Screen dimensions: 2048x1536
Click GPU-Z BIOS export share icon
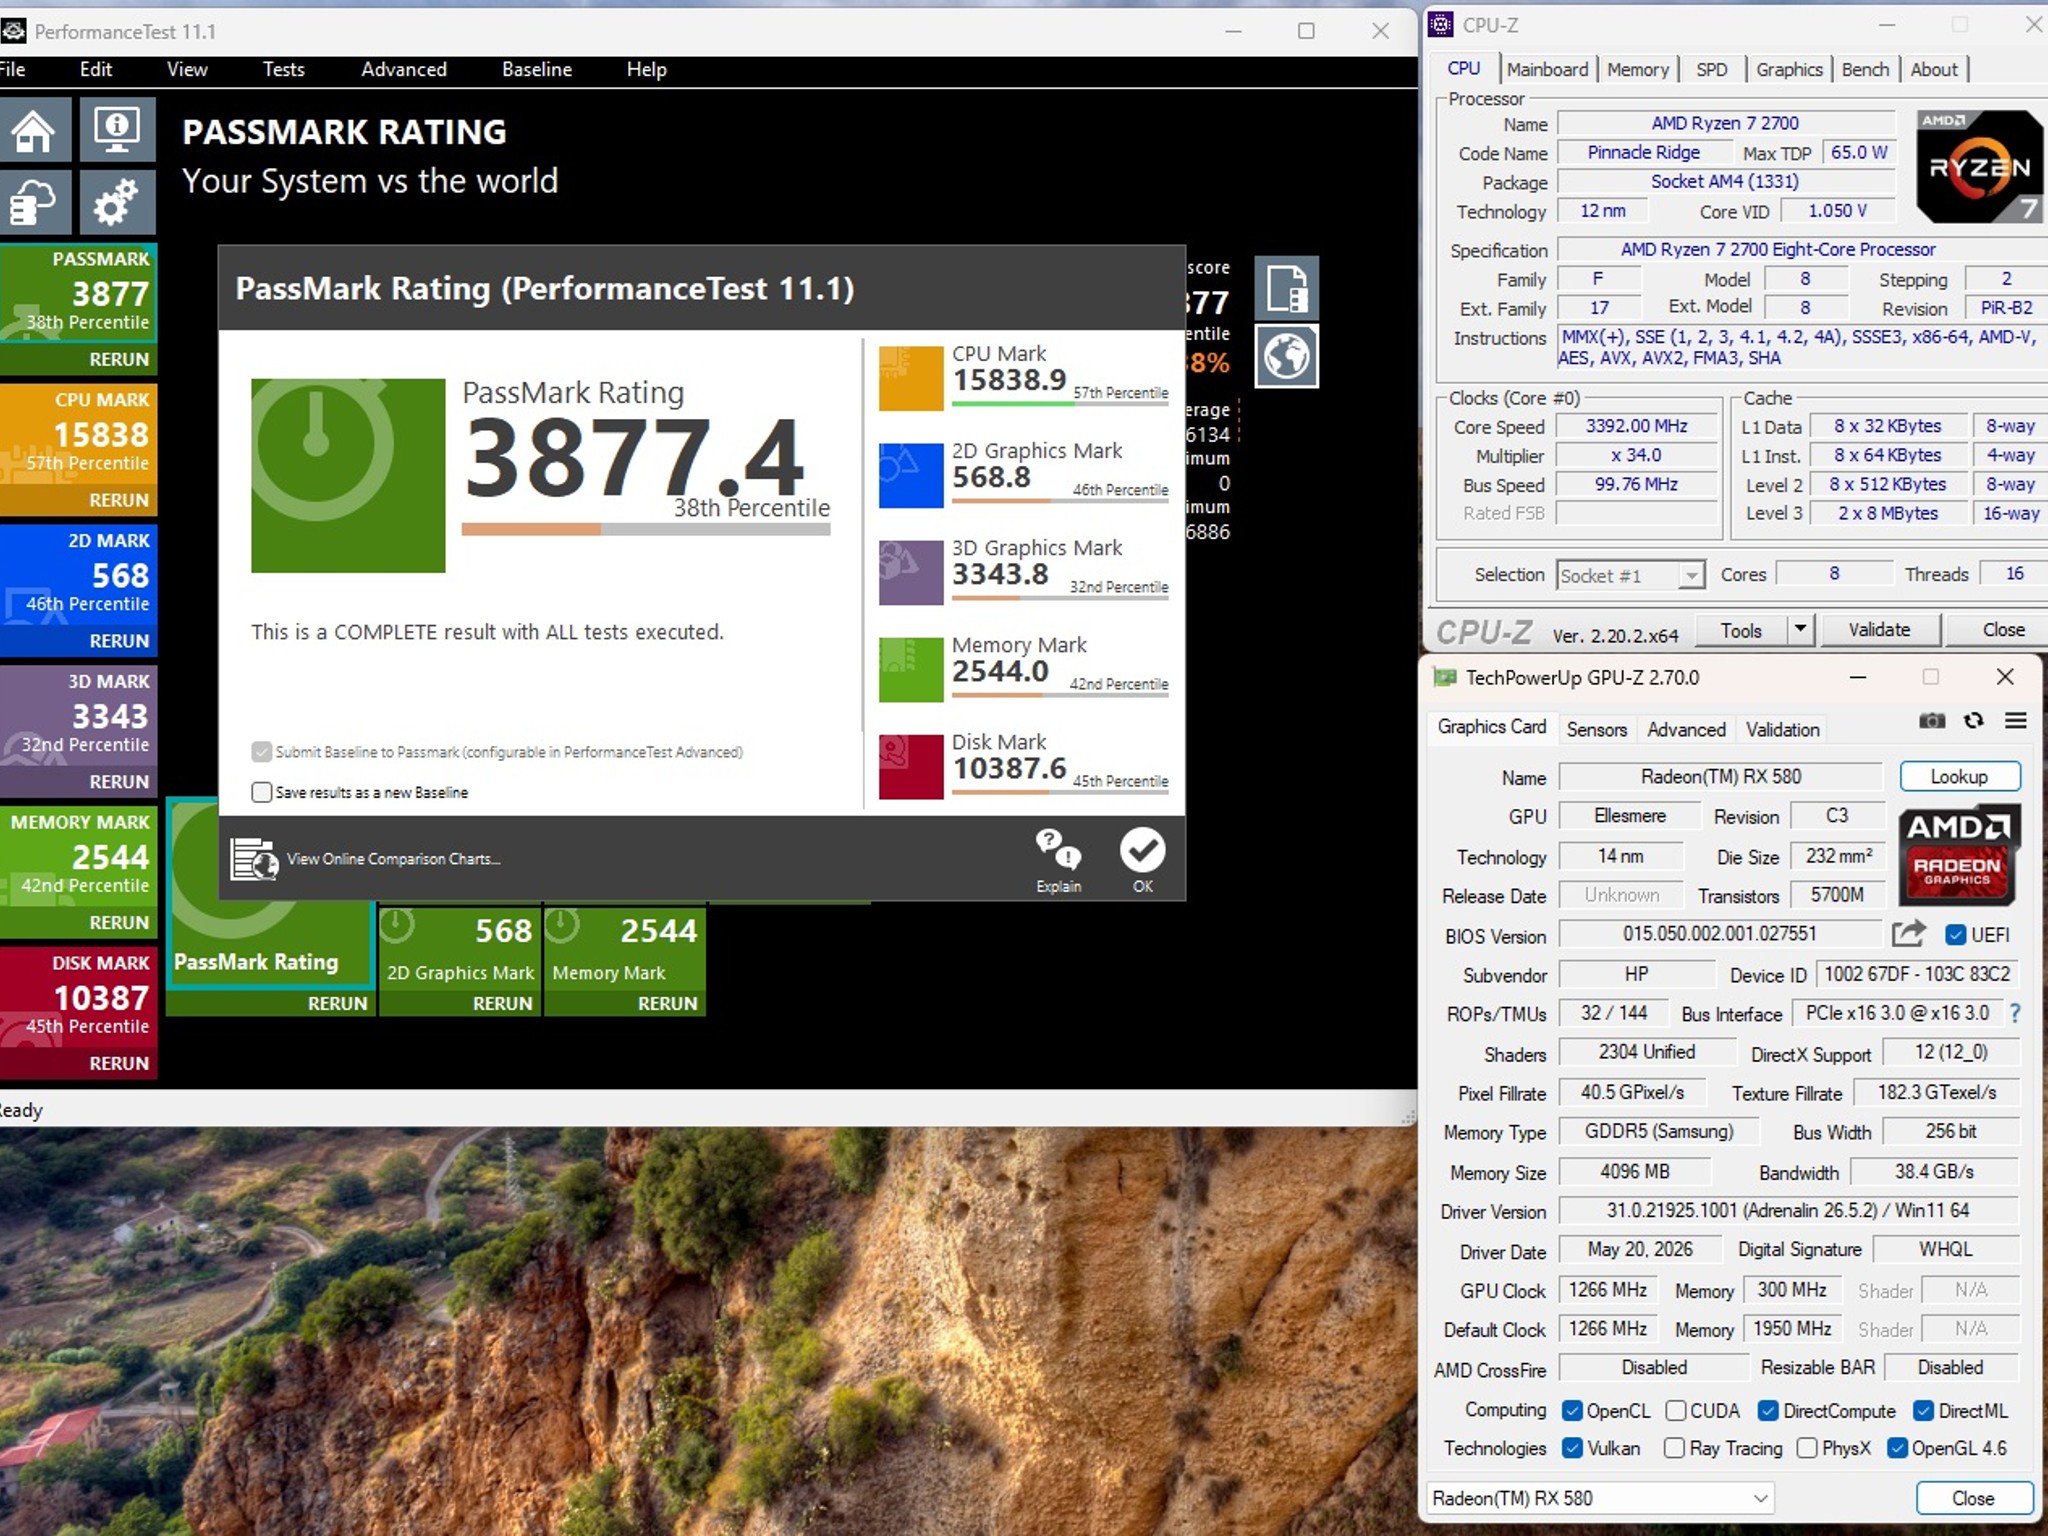pyautogui.click(x=1908, y=934)
